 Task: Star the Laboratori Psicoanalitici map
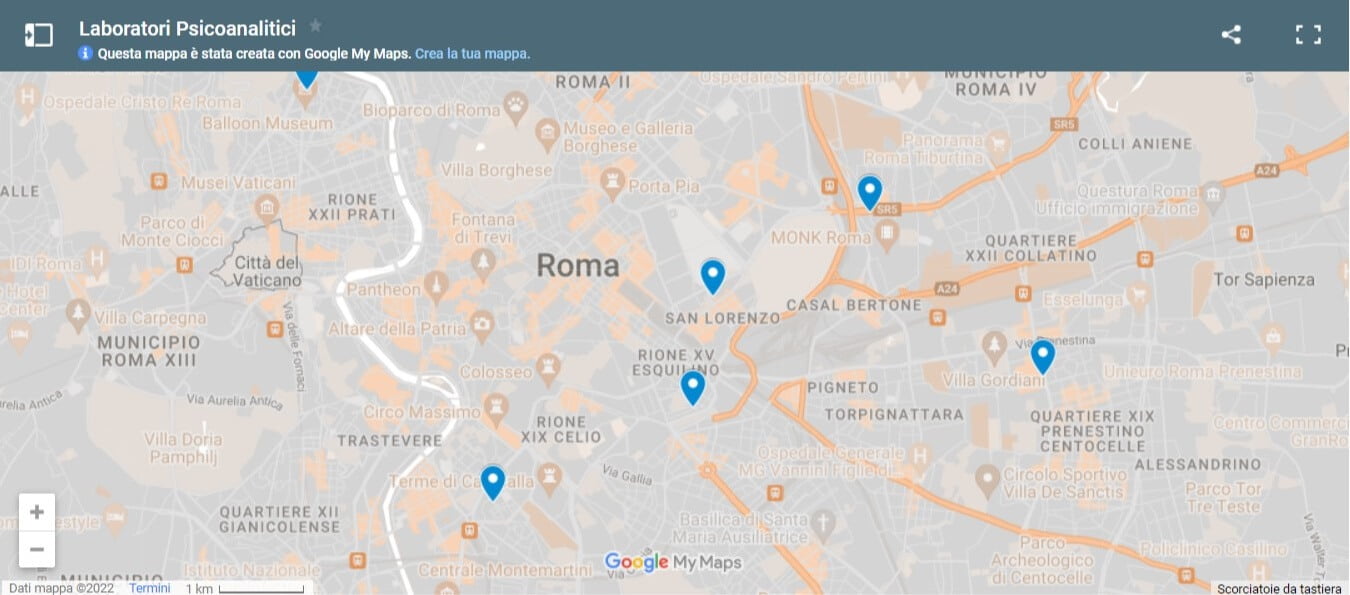point(315,26)
